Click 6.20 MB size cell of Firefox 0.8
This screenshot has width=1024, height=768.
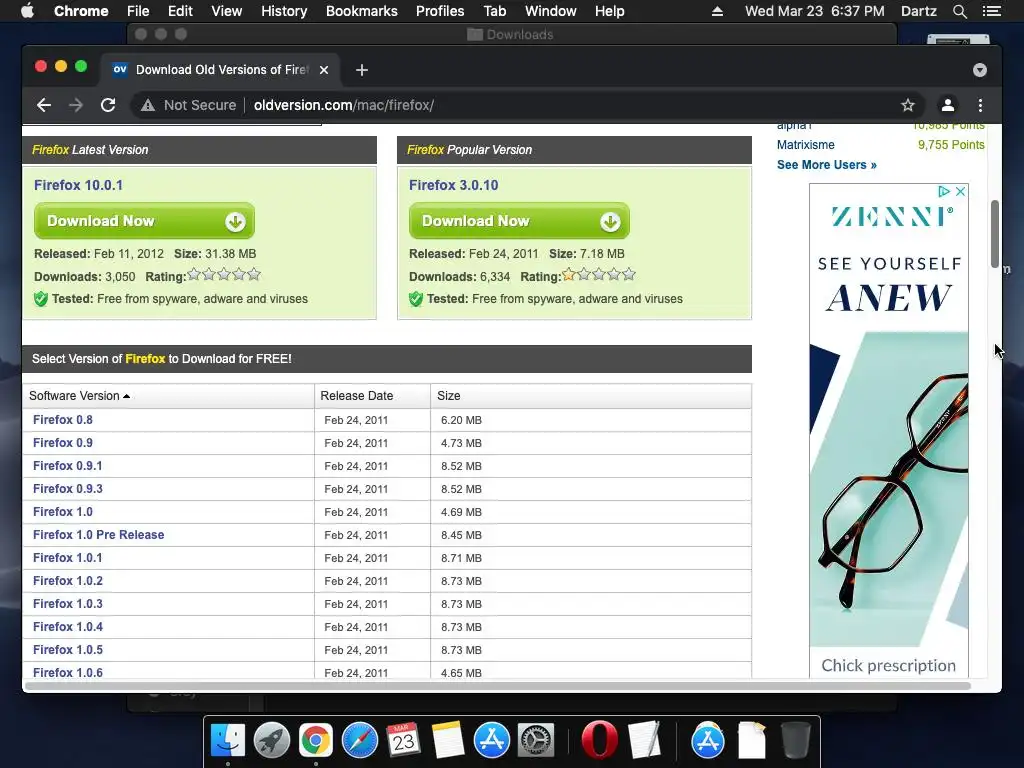461,420
